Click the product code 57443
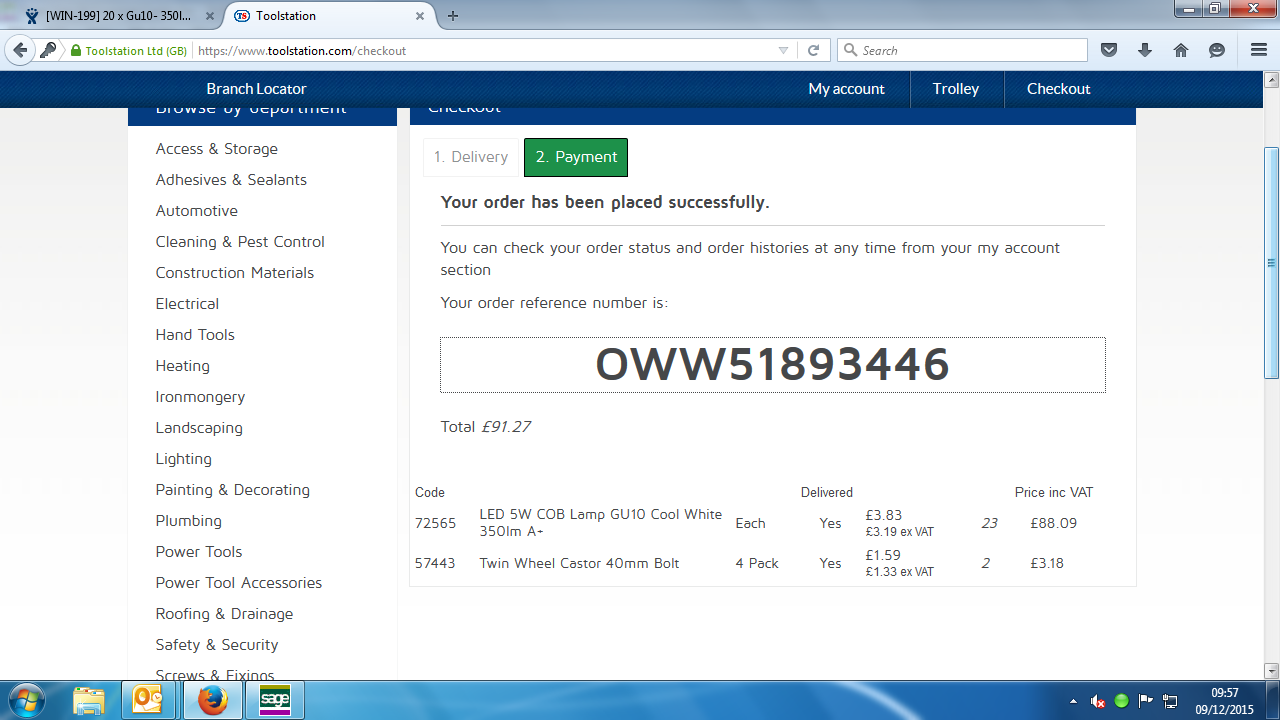Image resolution: width=1280 pixels, height=720 pixels. [x=435, y=563]
